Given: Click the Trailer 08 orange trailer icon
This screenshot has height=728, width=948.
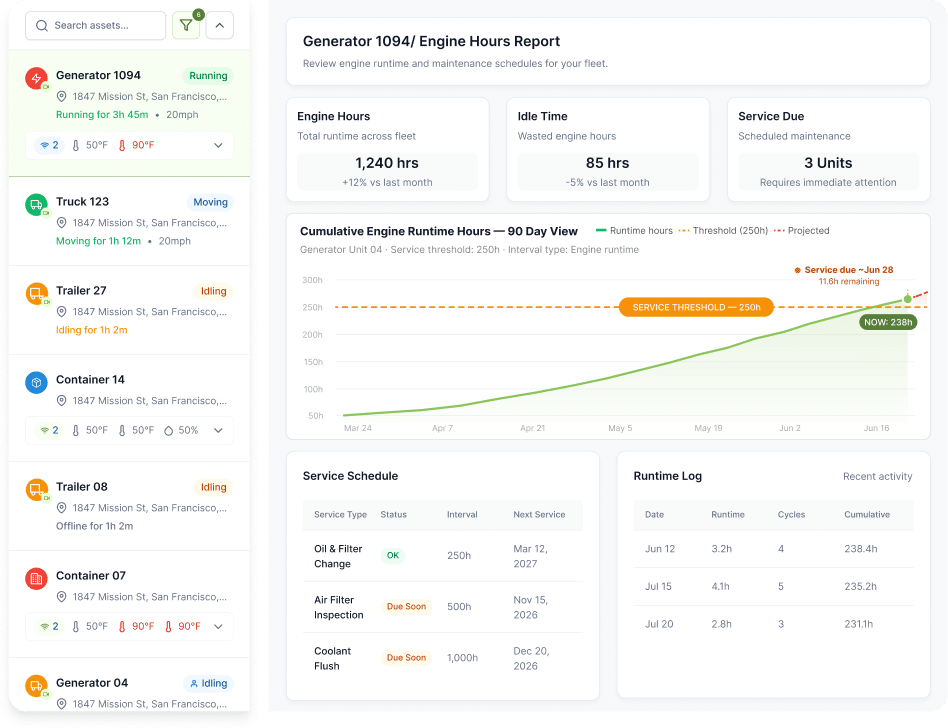Looking at the screenshot, I should [36, 489].
